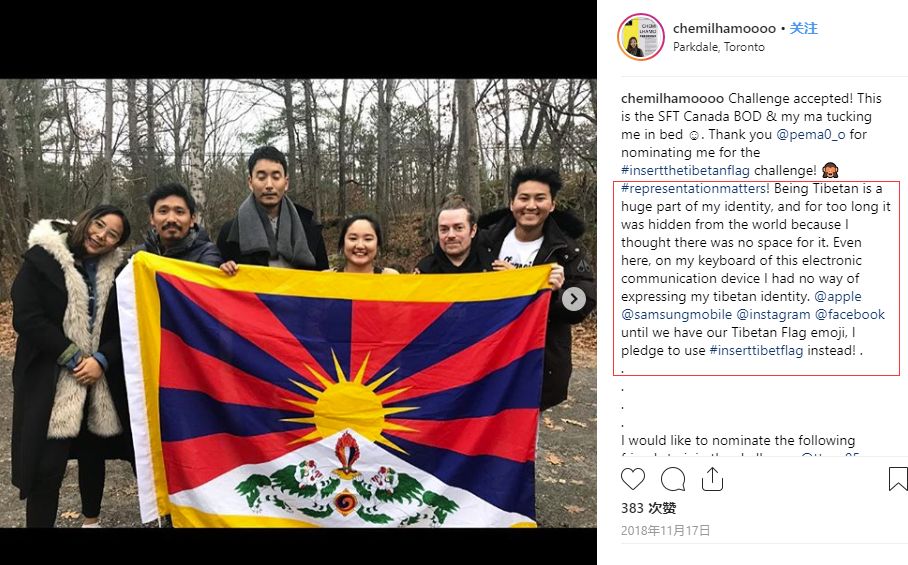
Task: View the 383 likes count
Action: click(x=649, y=508)
